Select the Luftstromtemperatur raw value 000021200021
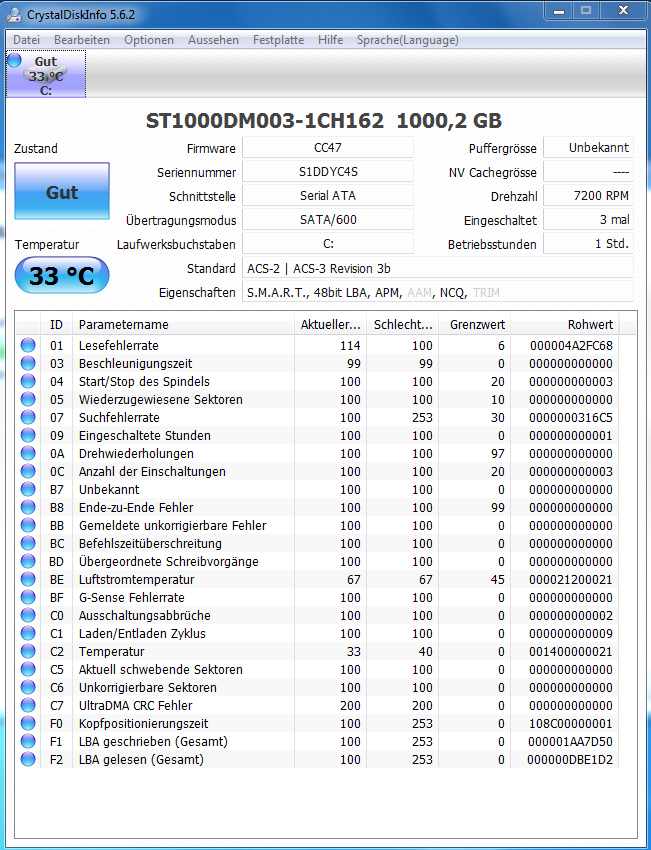 pos(571,579)
